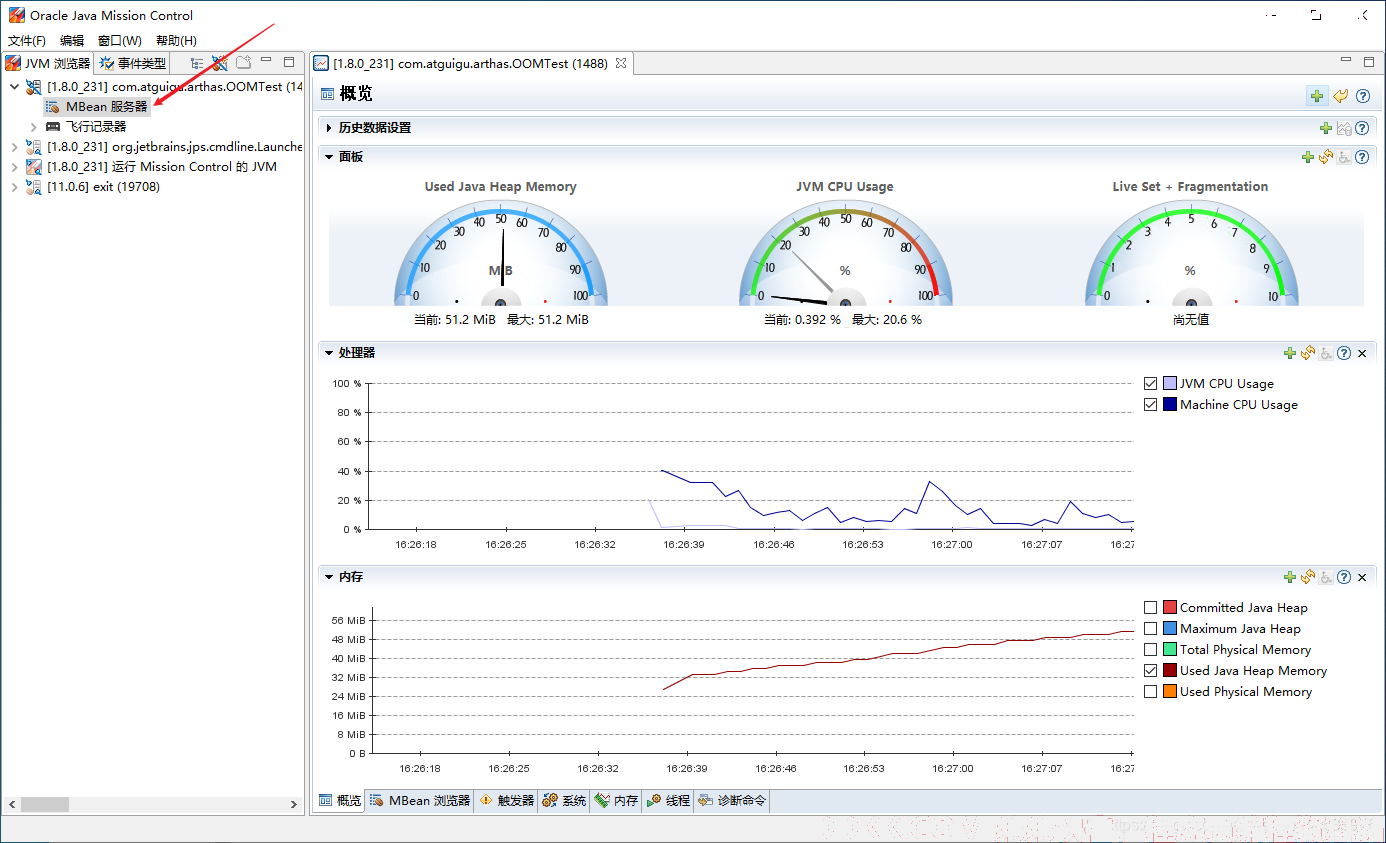Screen dimensions: 1386x843
Task: Collapse 处理器 section
Action: 329,353
